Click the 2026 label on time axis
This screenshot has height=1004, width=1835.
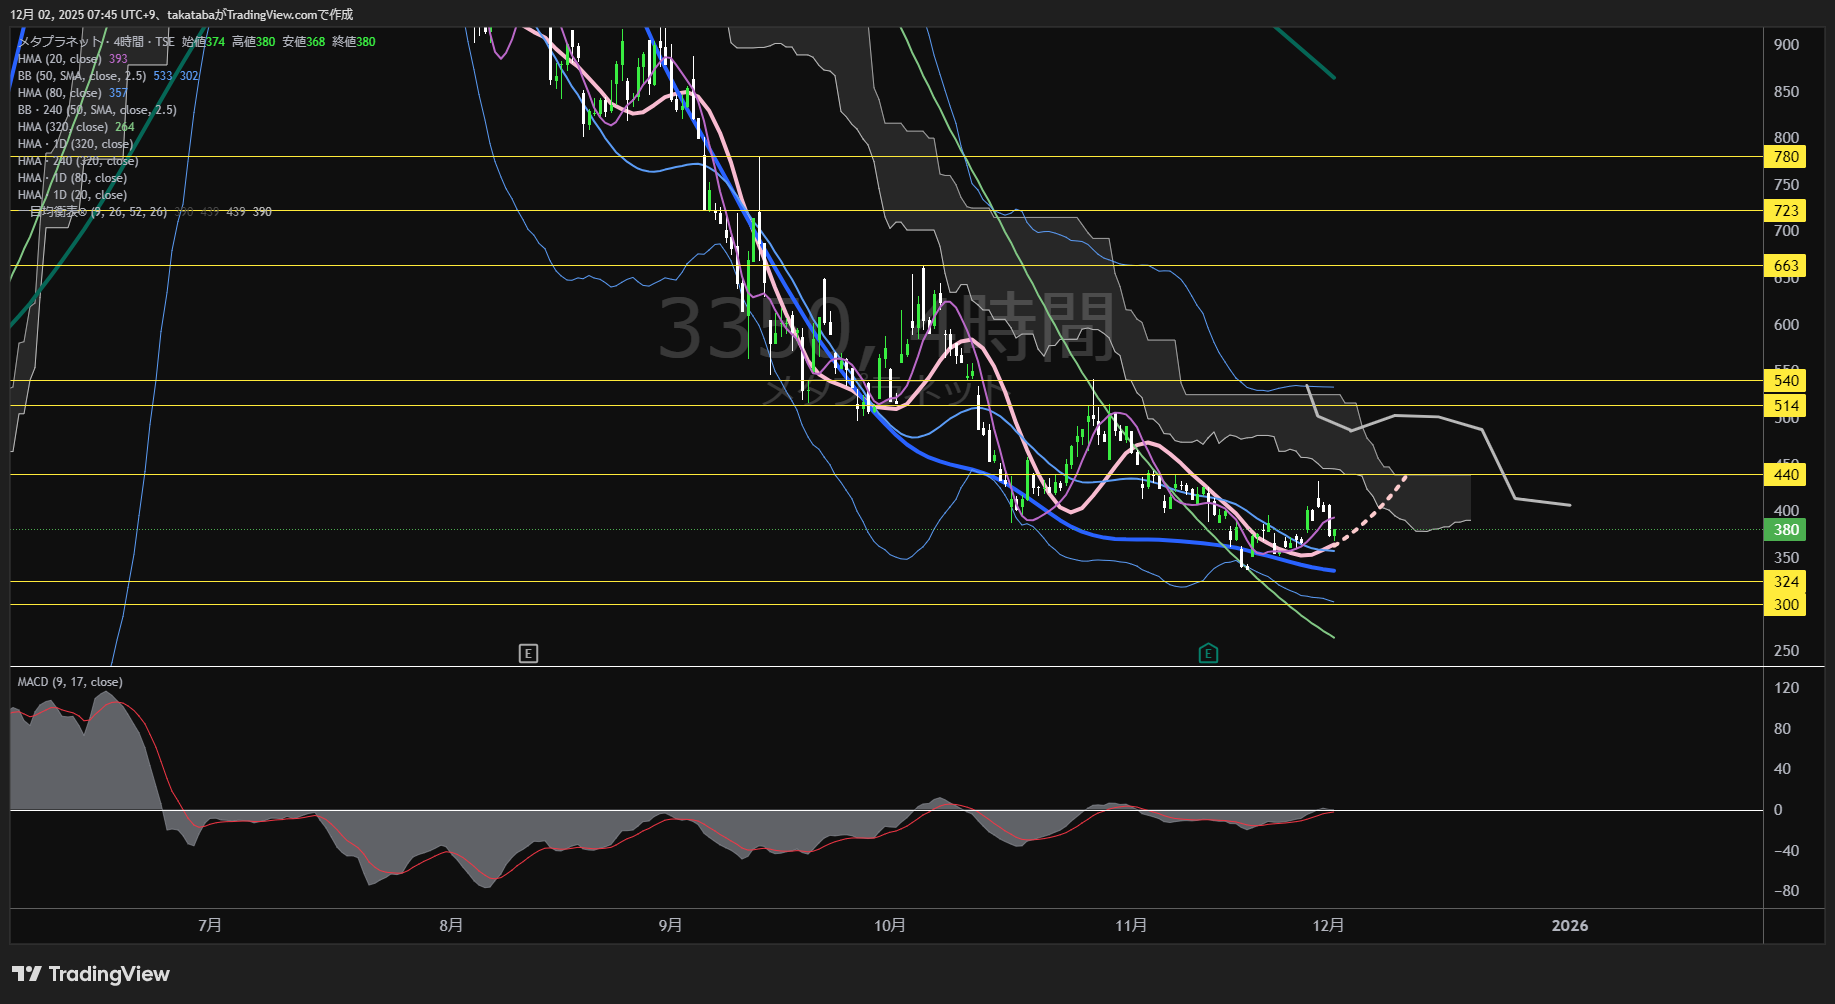tap(1569, 926)
